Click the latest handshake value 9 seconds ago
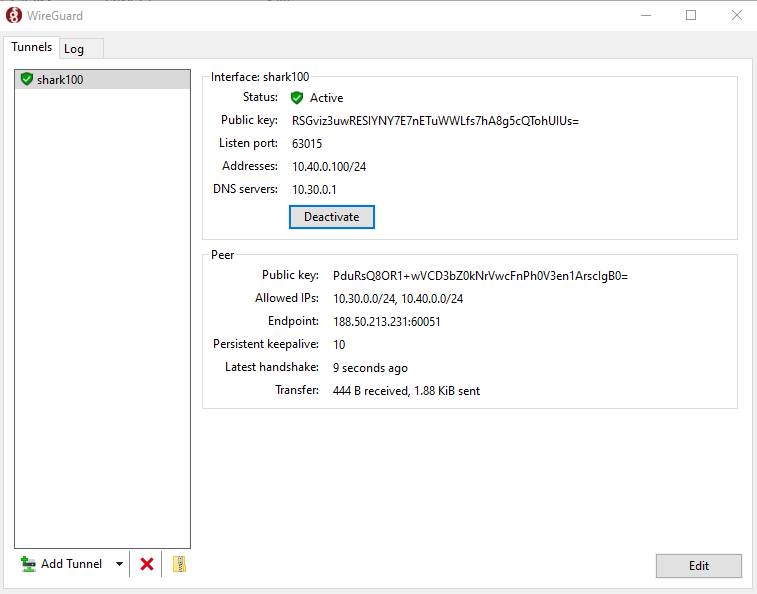 point(370,368)
